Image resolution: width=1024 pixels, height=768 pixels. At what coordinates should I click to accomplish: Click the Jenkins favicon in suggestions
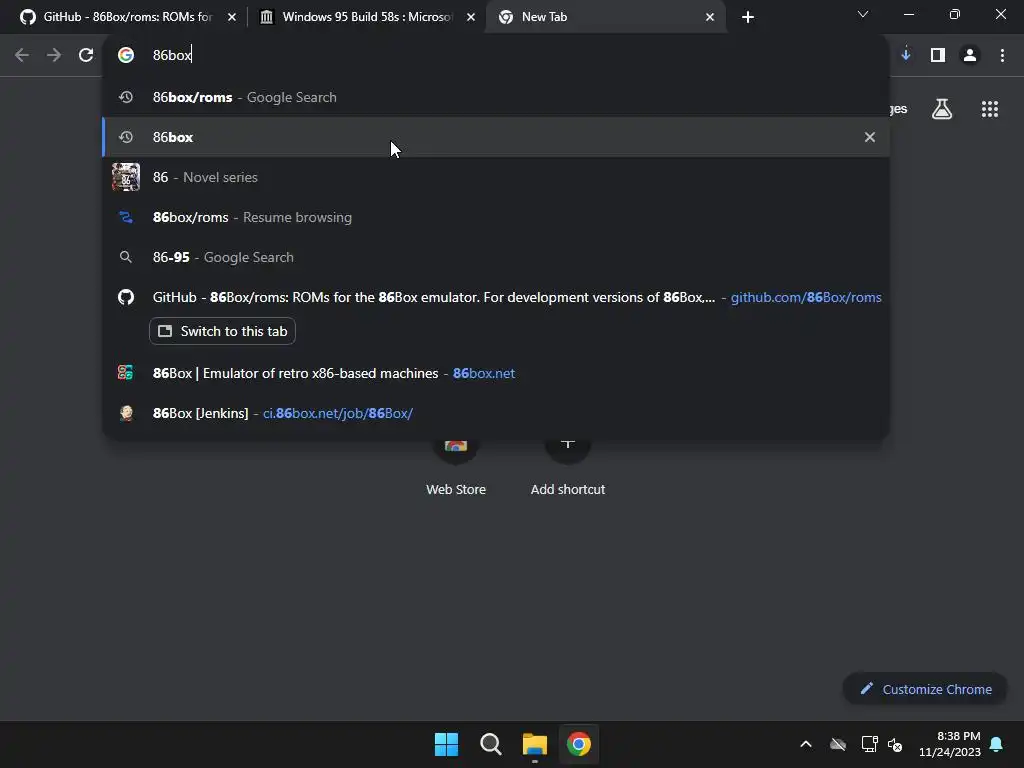pyautogui.click(x=126, y=413)
